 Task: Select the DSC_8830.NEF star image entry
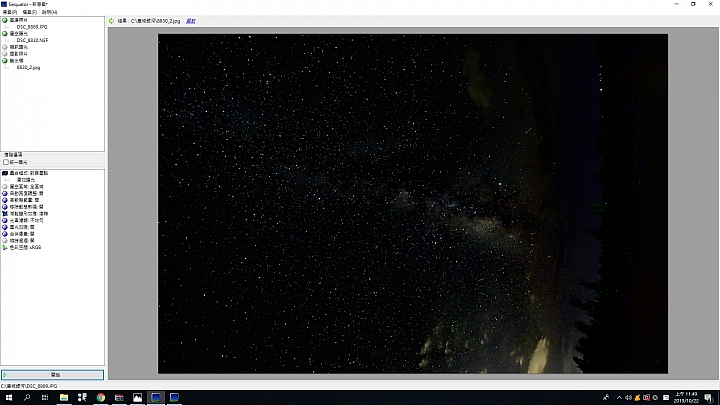click(32, 40)
